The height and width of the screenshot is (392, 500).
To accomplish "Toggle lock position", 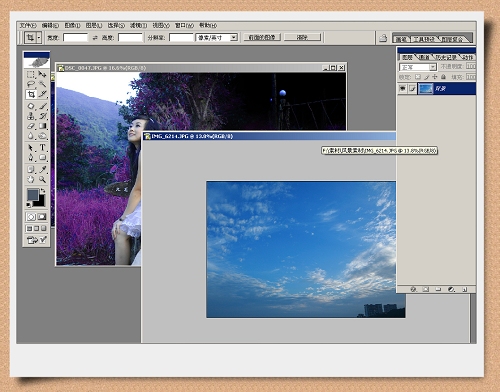I will tap(435, 77).
